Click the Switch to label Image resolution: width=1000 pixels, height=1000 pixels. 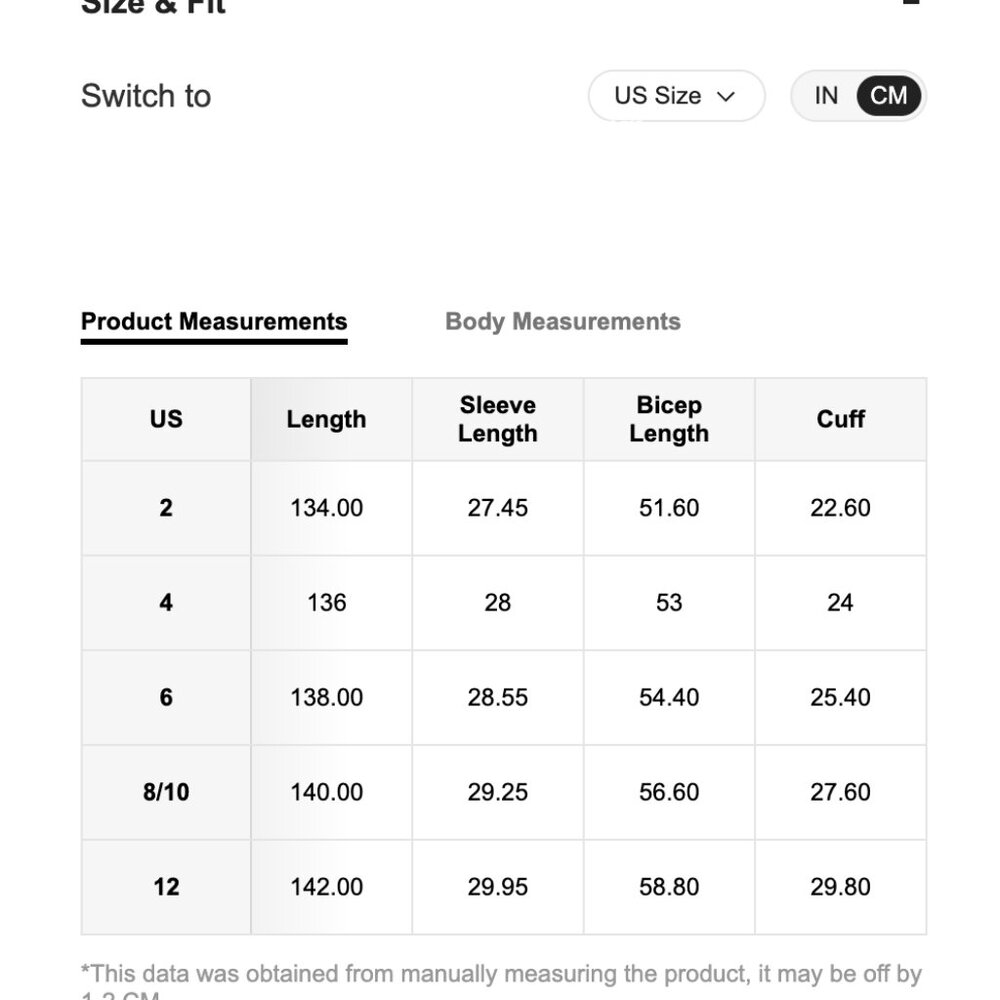coord(146,96)
